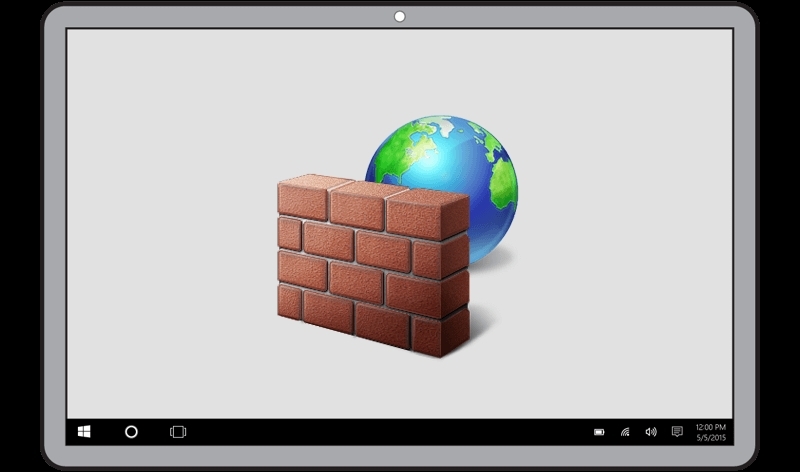This screenshot has height=472, width=800.
Task: Open the Action Center notifications icon
Action: (x=677, y=432)
